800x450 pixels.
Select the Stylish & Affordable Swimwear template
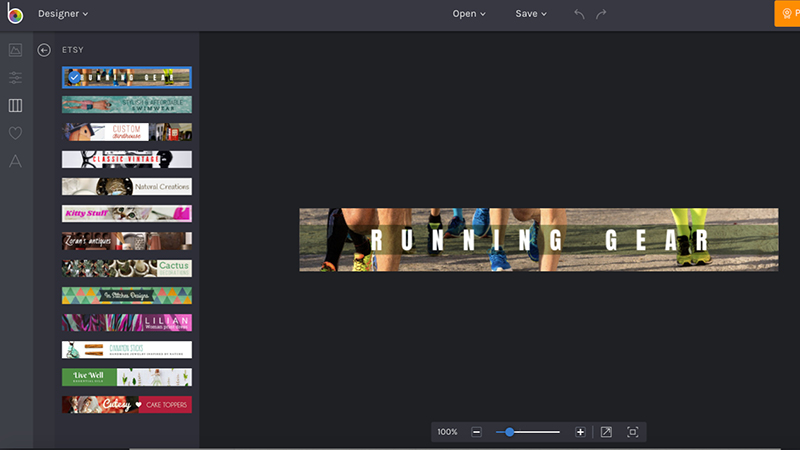coord(127,105)
